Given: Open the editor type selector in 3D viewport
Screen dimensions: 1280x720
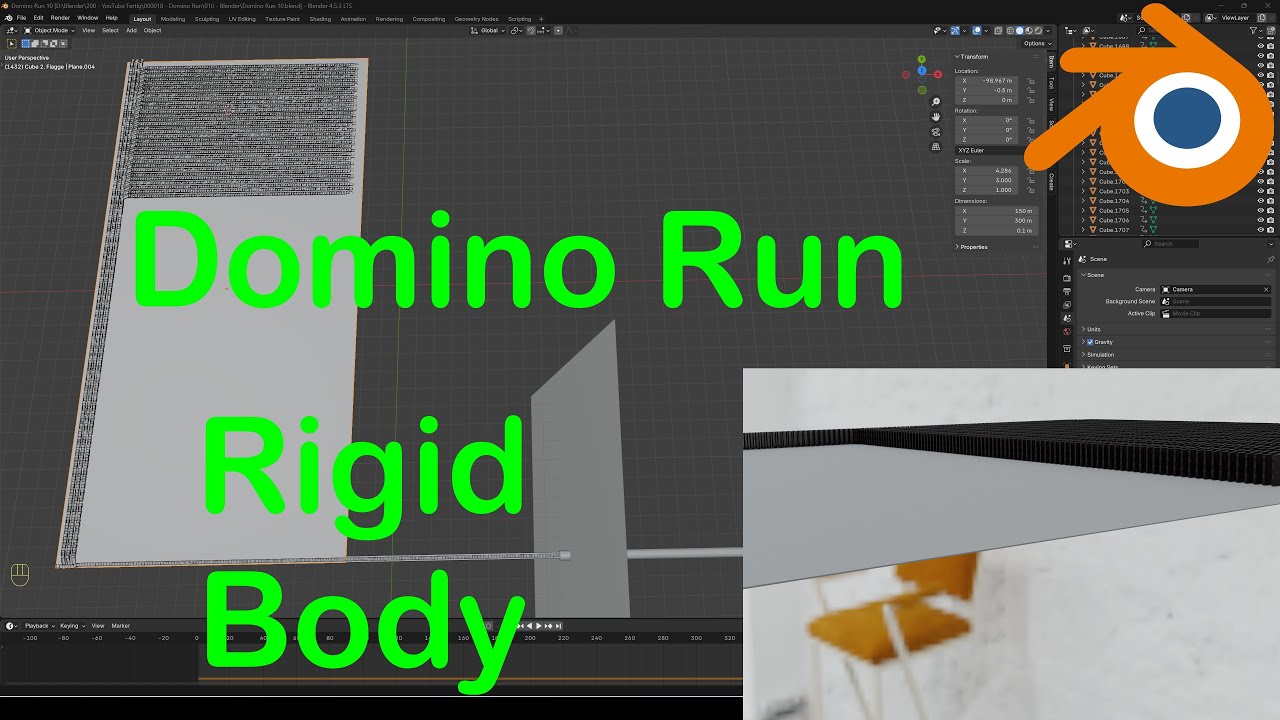Looking at the screenshot, I should (12, 30).
